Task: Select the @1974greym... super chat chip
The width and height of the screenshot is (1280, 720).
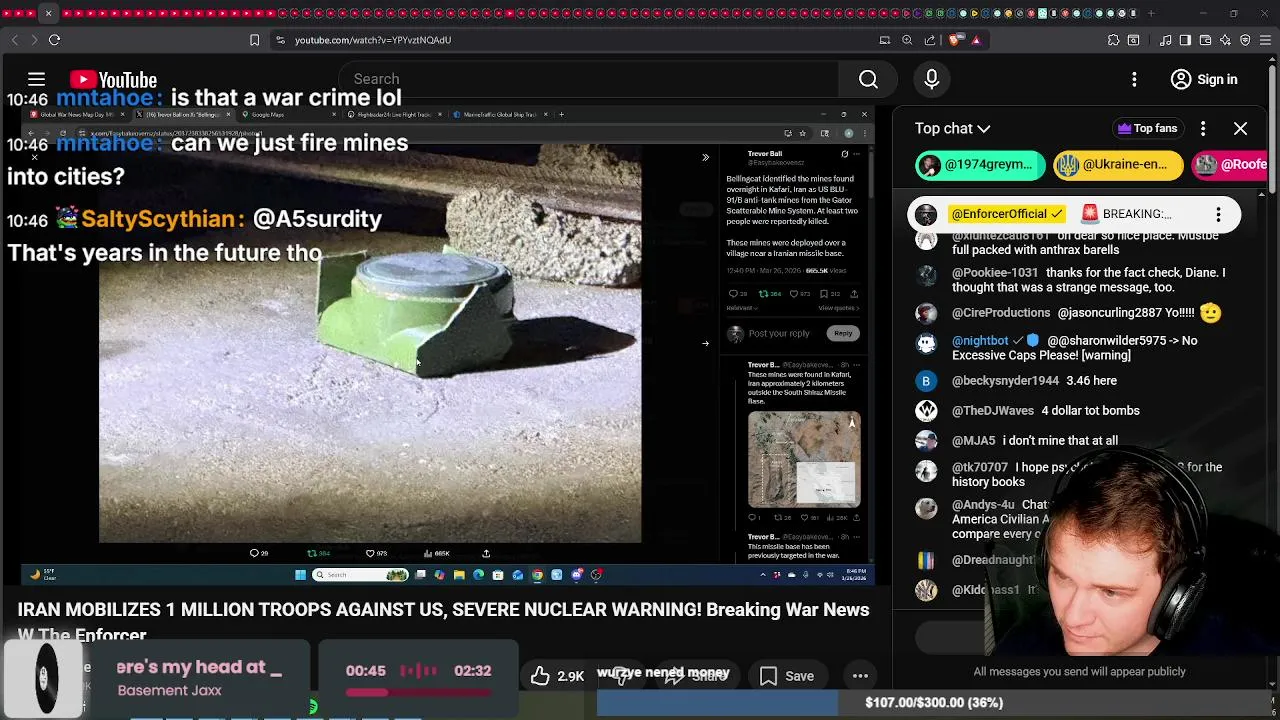Action: point(980,165)
